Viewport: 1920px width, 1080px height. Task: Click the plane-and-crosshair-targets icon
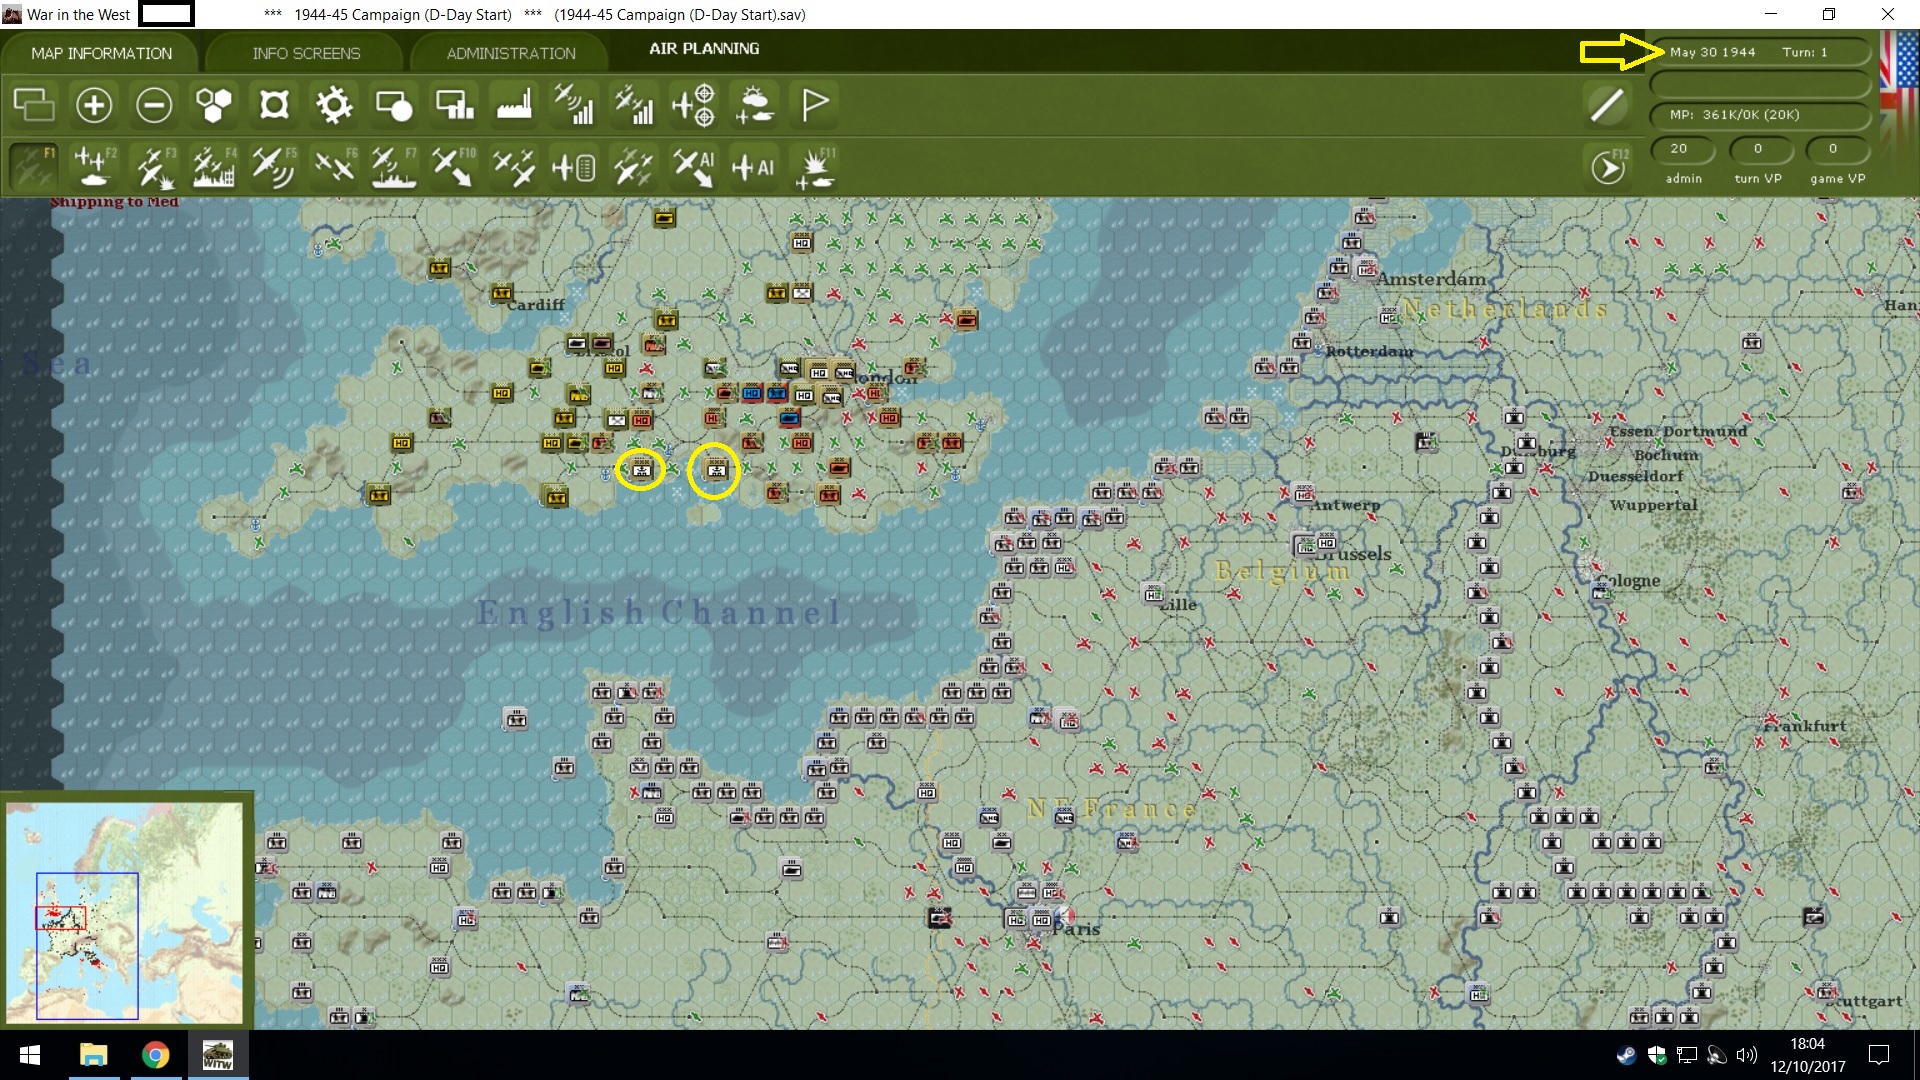(x=694, y=104)
